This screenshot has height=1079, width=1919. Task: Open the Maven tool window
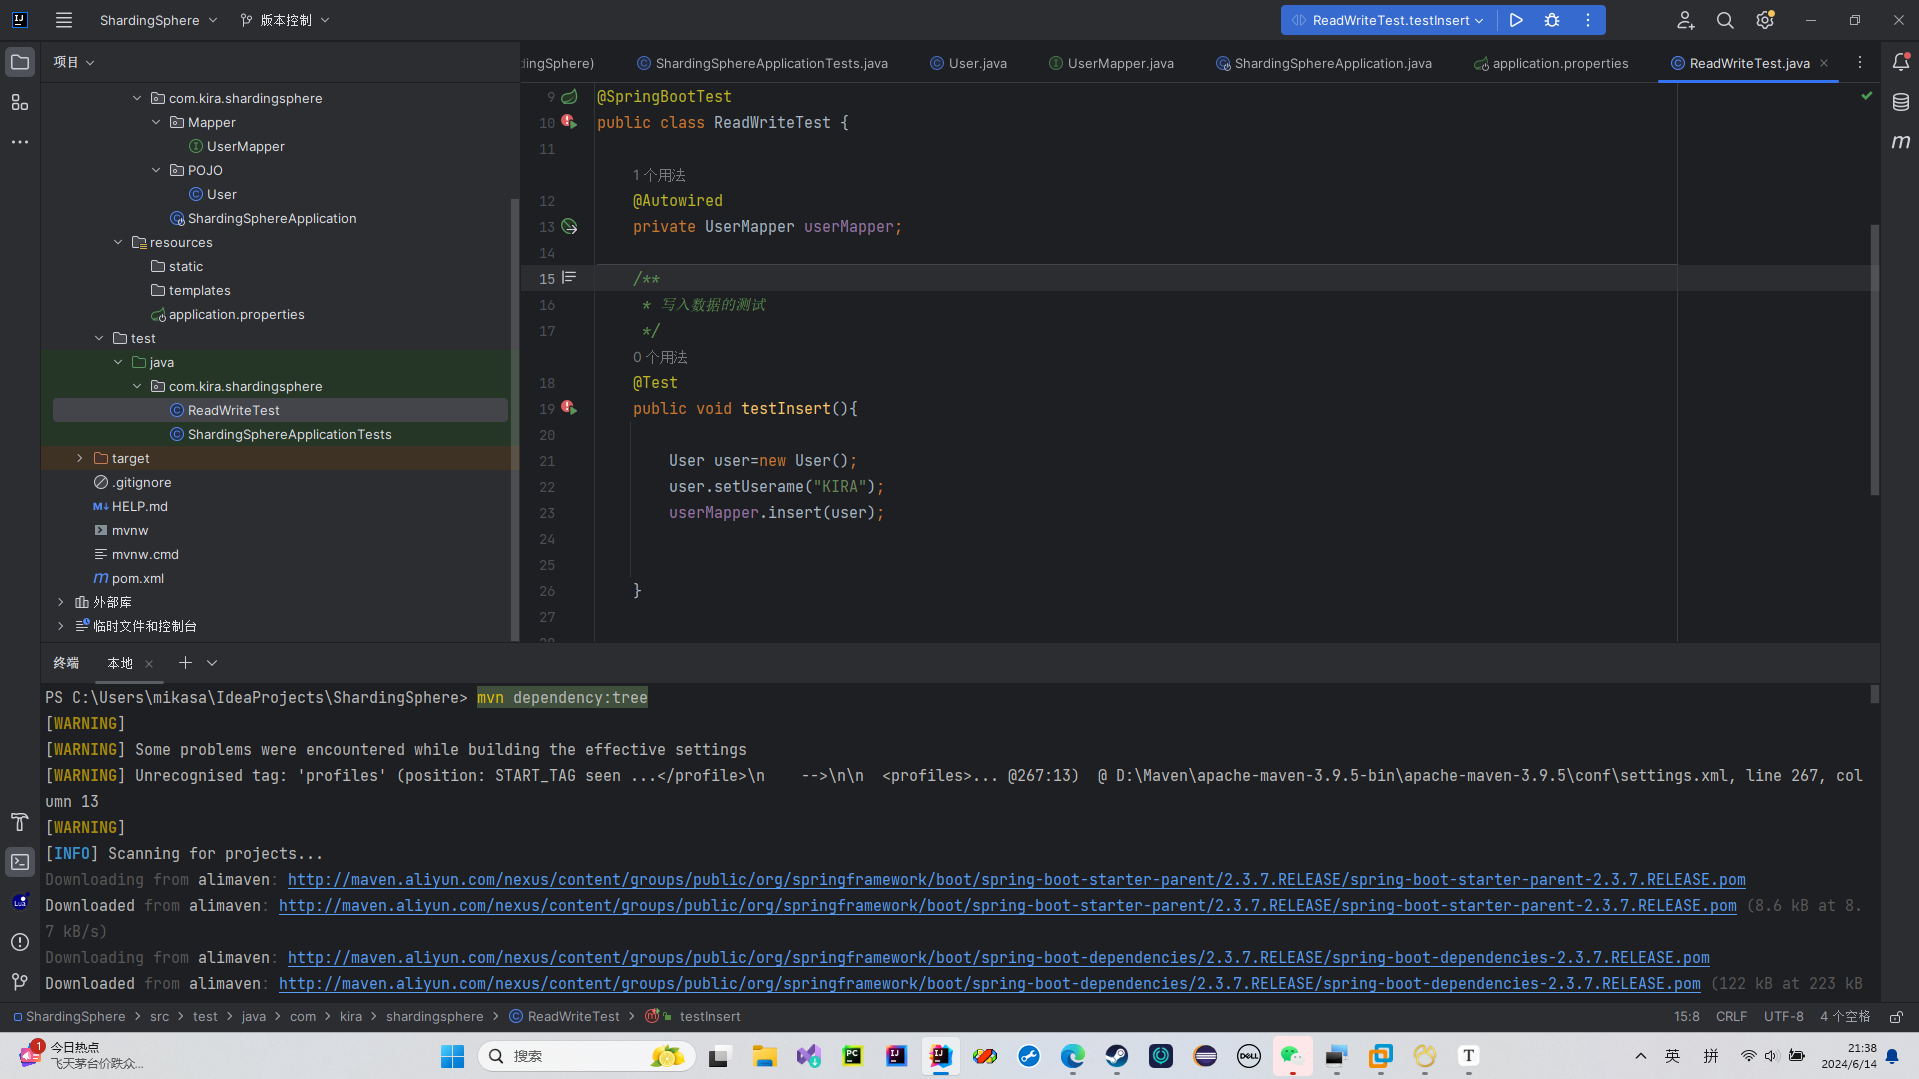pos(1901,142)
